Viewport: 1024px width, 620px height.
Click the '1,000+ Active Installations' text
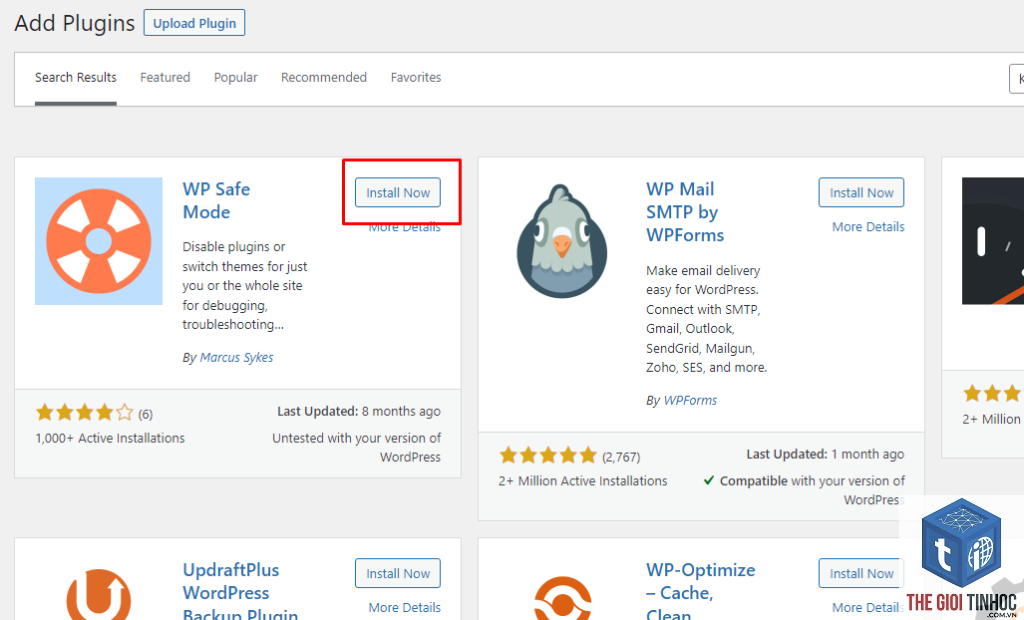tap(110, 438)
